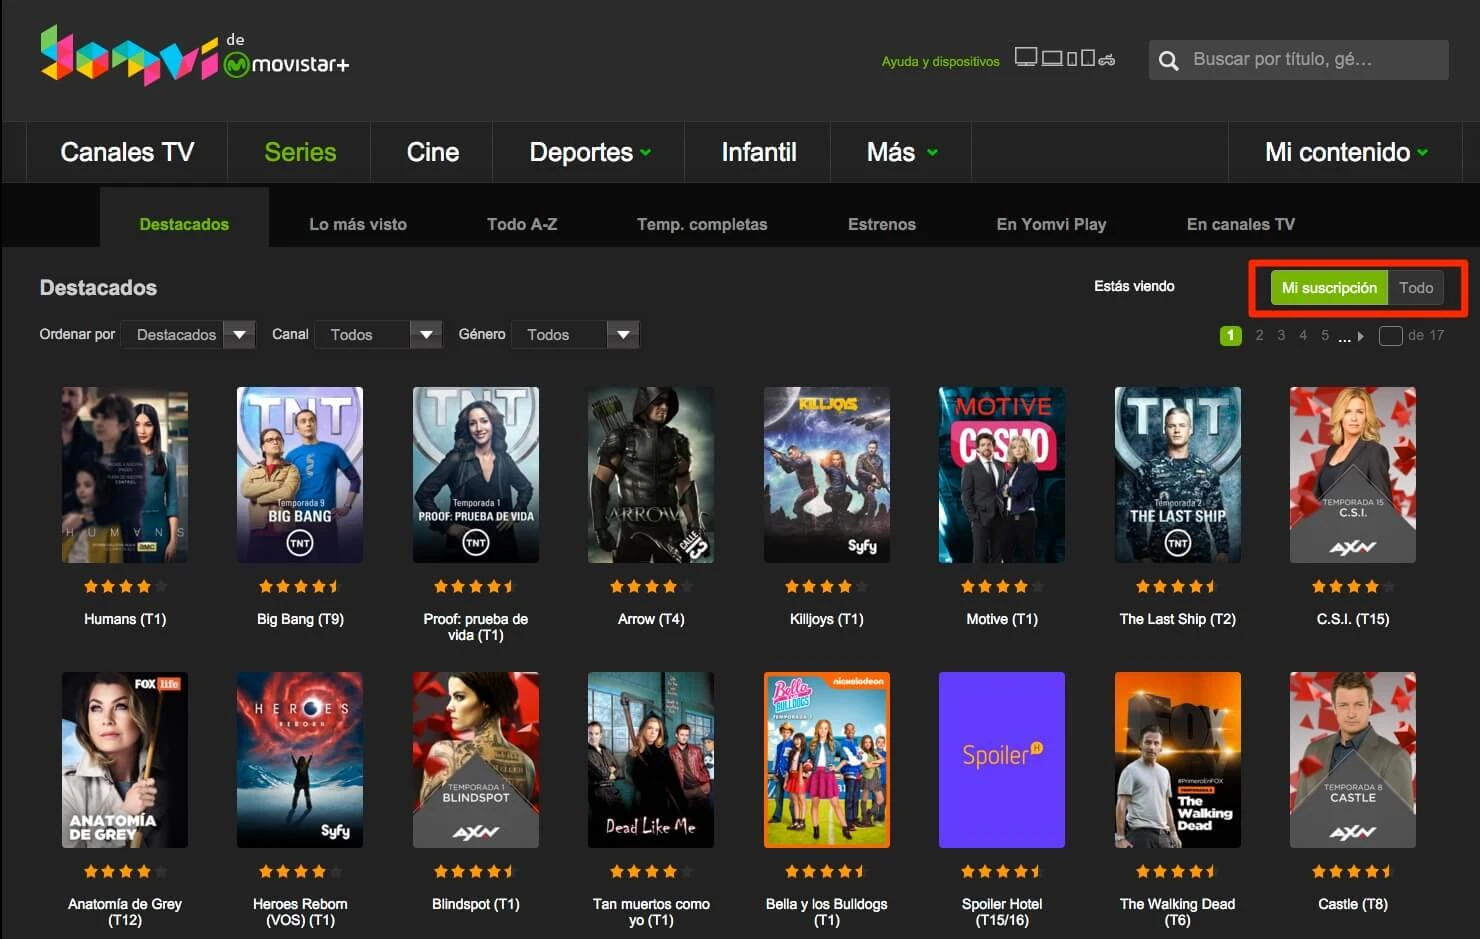Click the title The Last Ship (T2)

point(1178,619)
